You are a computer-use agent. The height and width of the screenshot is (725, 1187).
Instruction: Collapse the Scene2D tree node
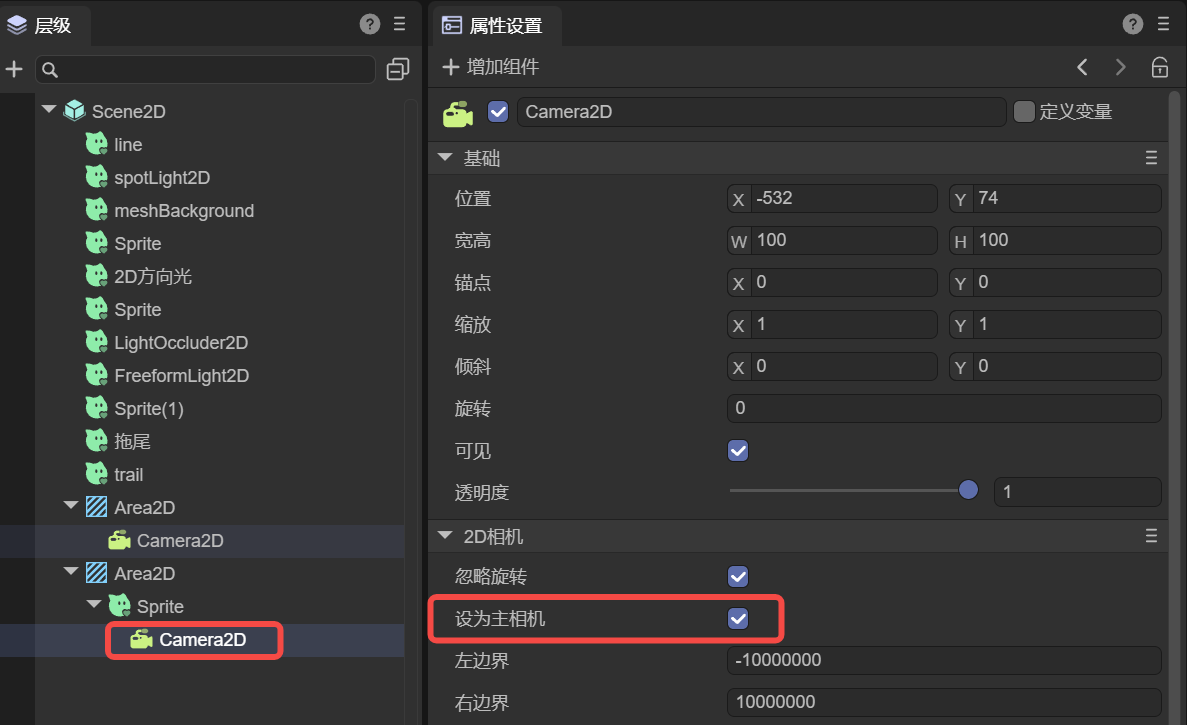49,110
